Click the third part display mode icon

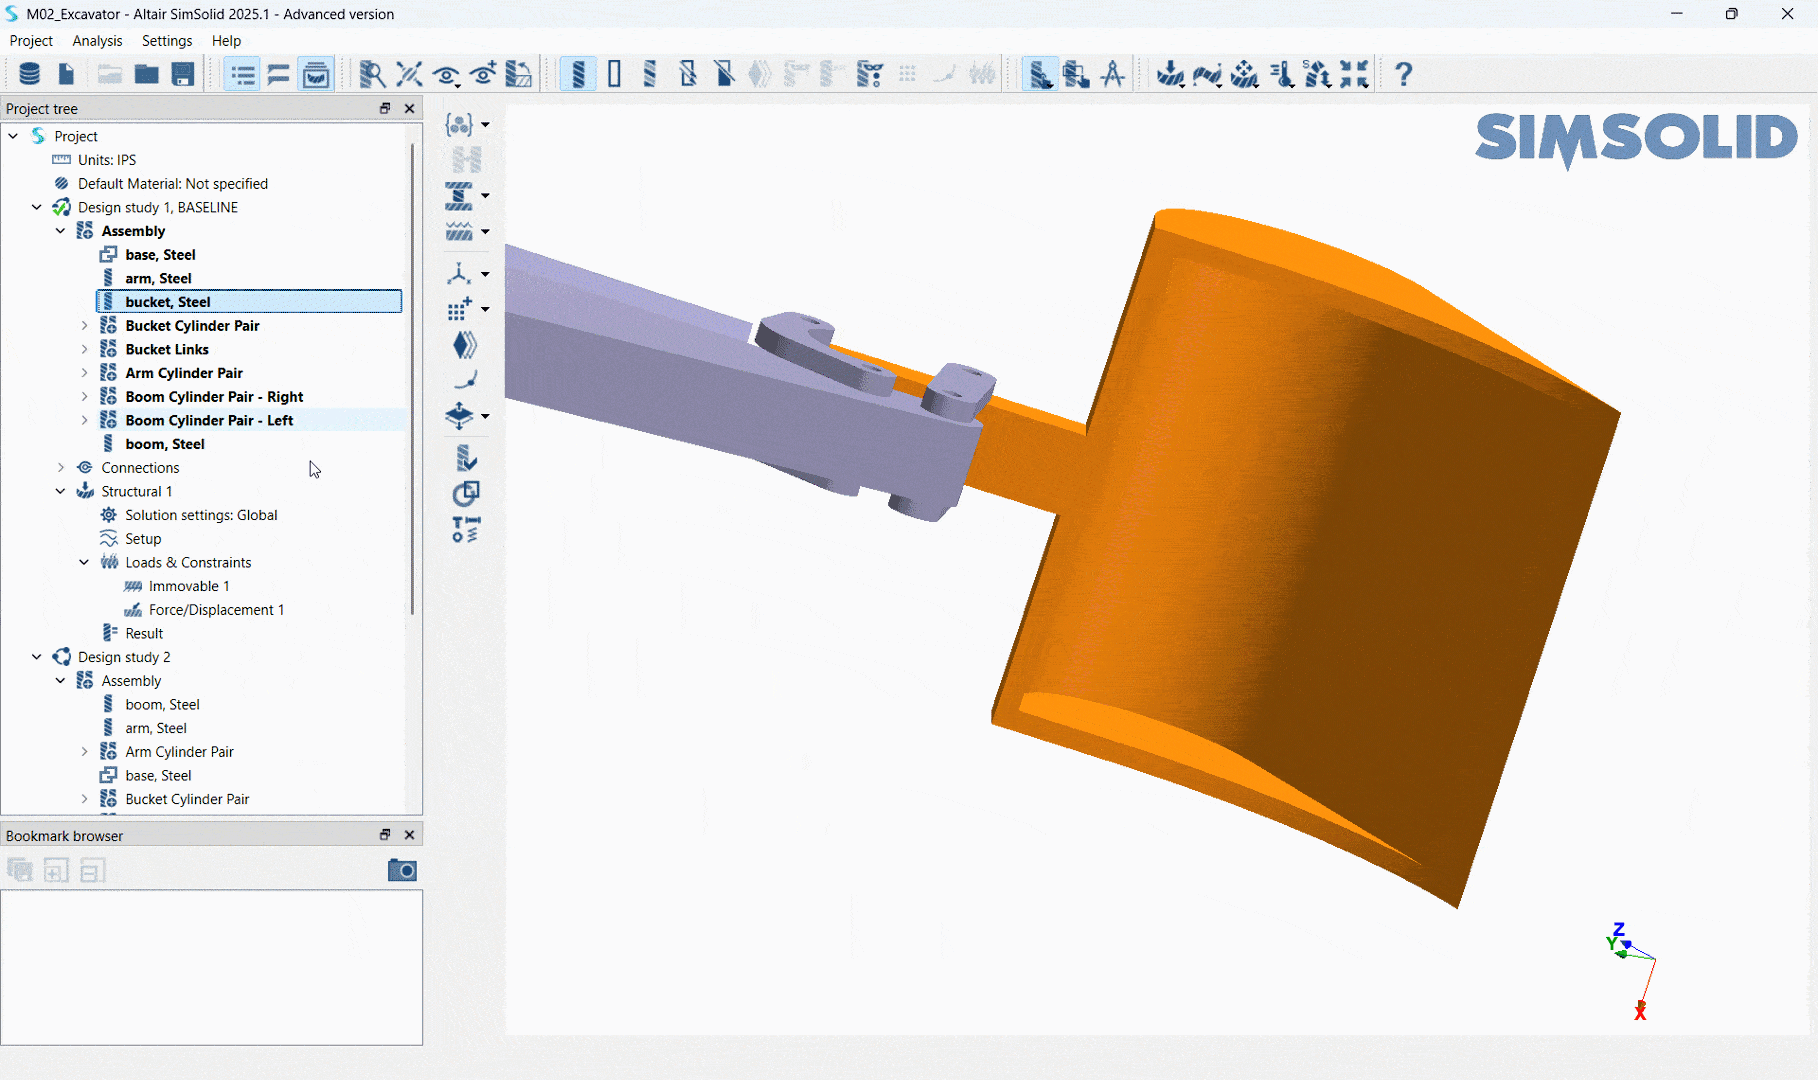(651, 74)
